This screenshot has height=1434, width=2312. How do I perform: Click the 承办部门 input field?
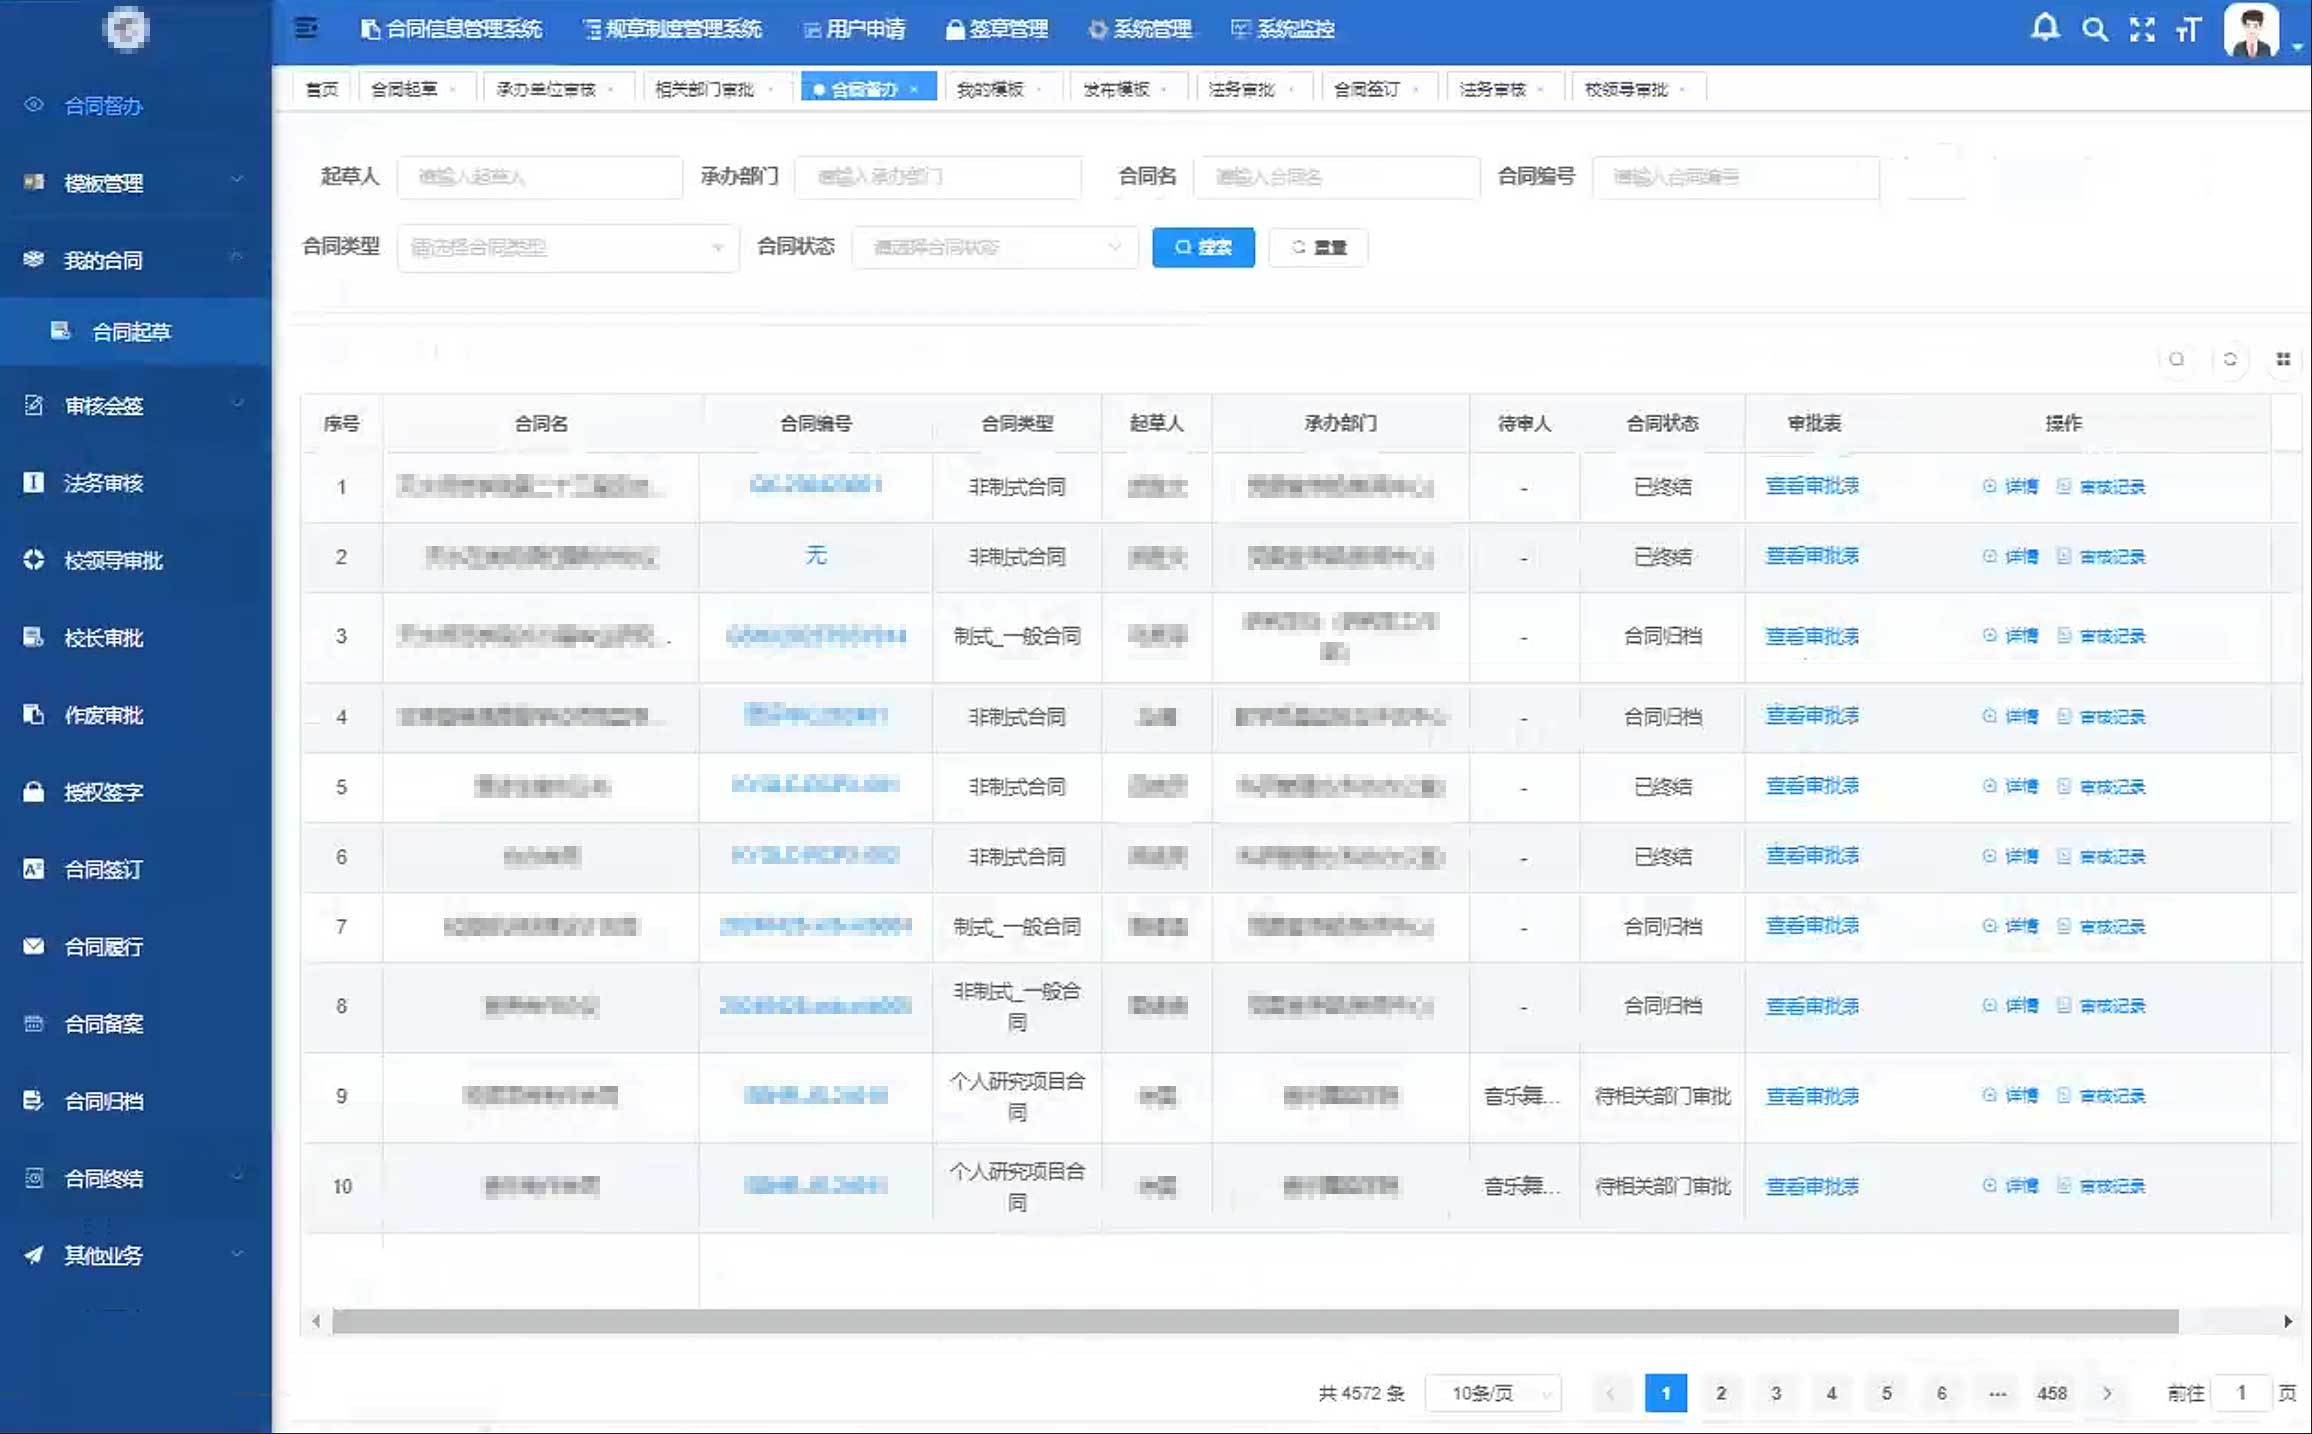[x=938, y=177]
